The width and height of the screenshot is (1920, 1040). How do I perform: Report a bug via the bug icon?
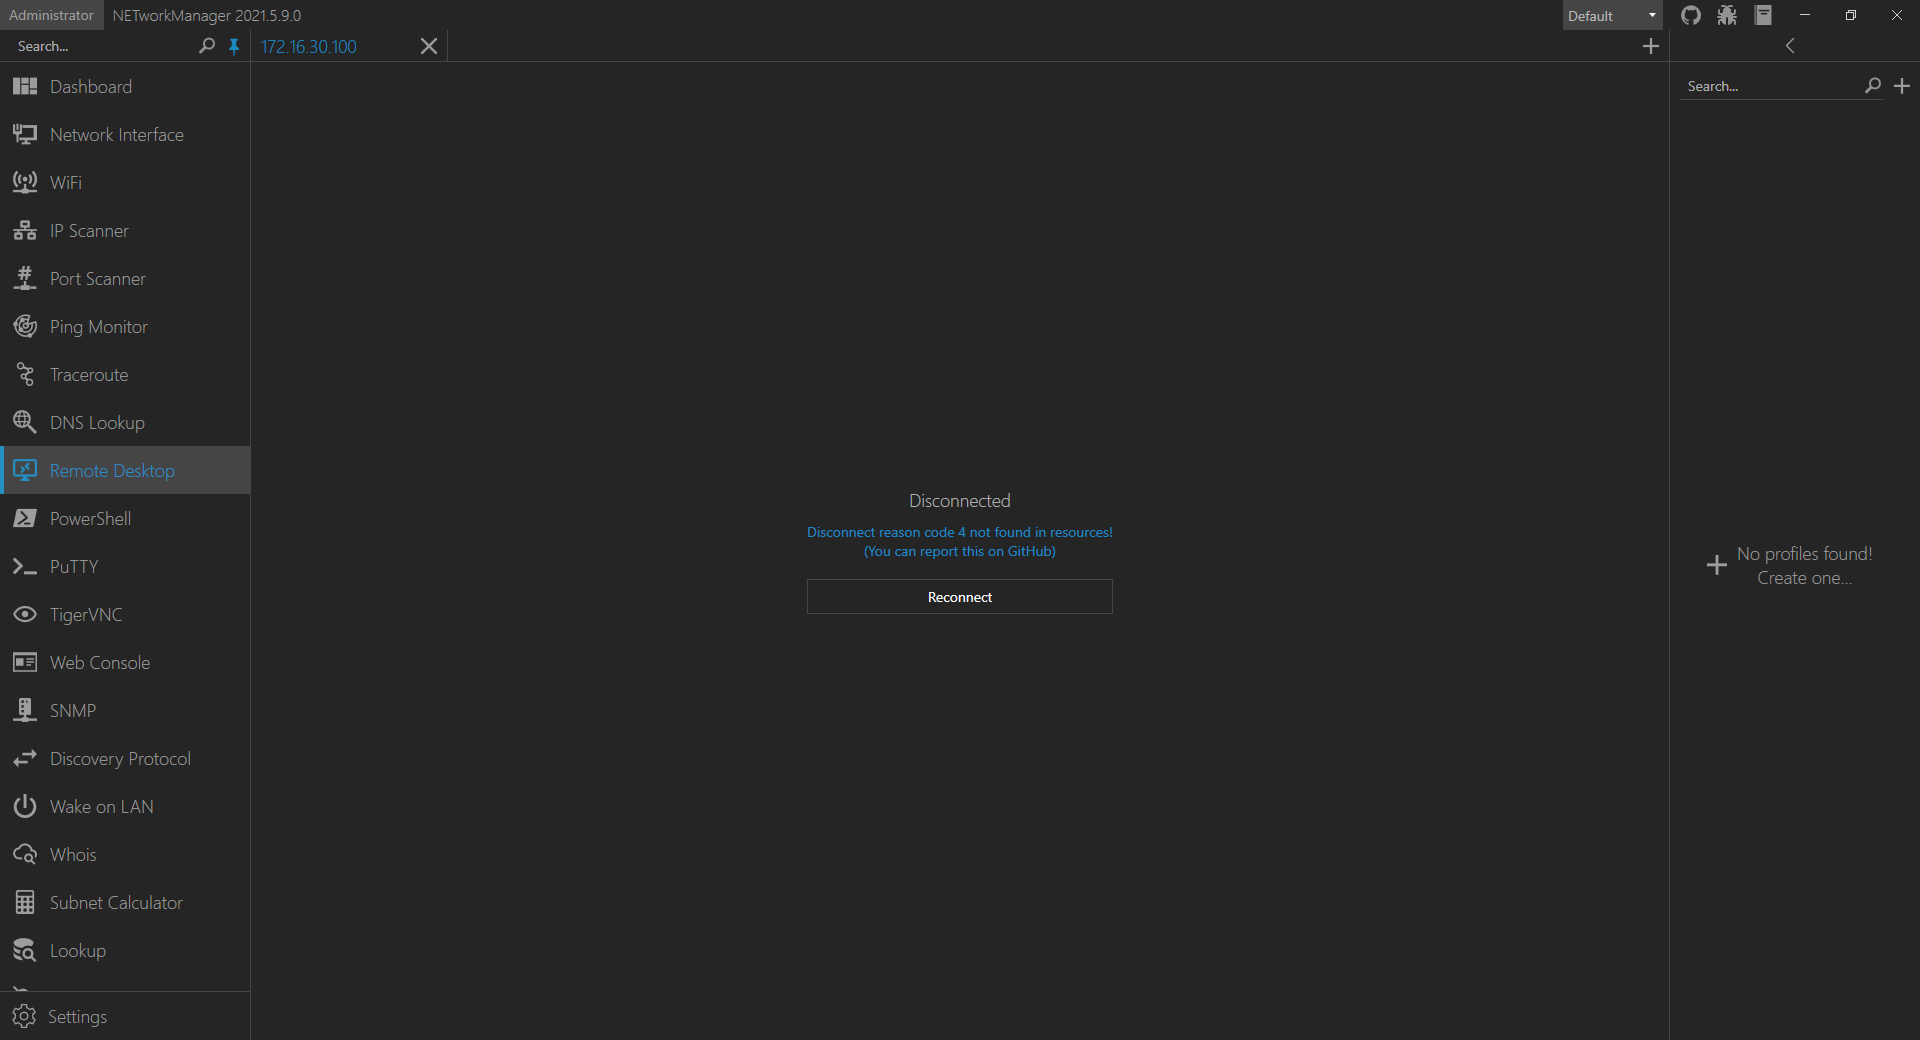pyautogui.click(x=1727, y=15)
